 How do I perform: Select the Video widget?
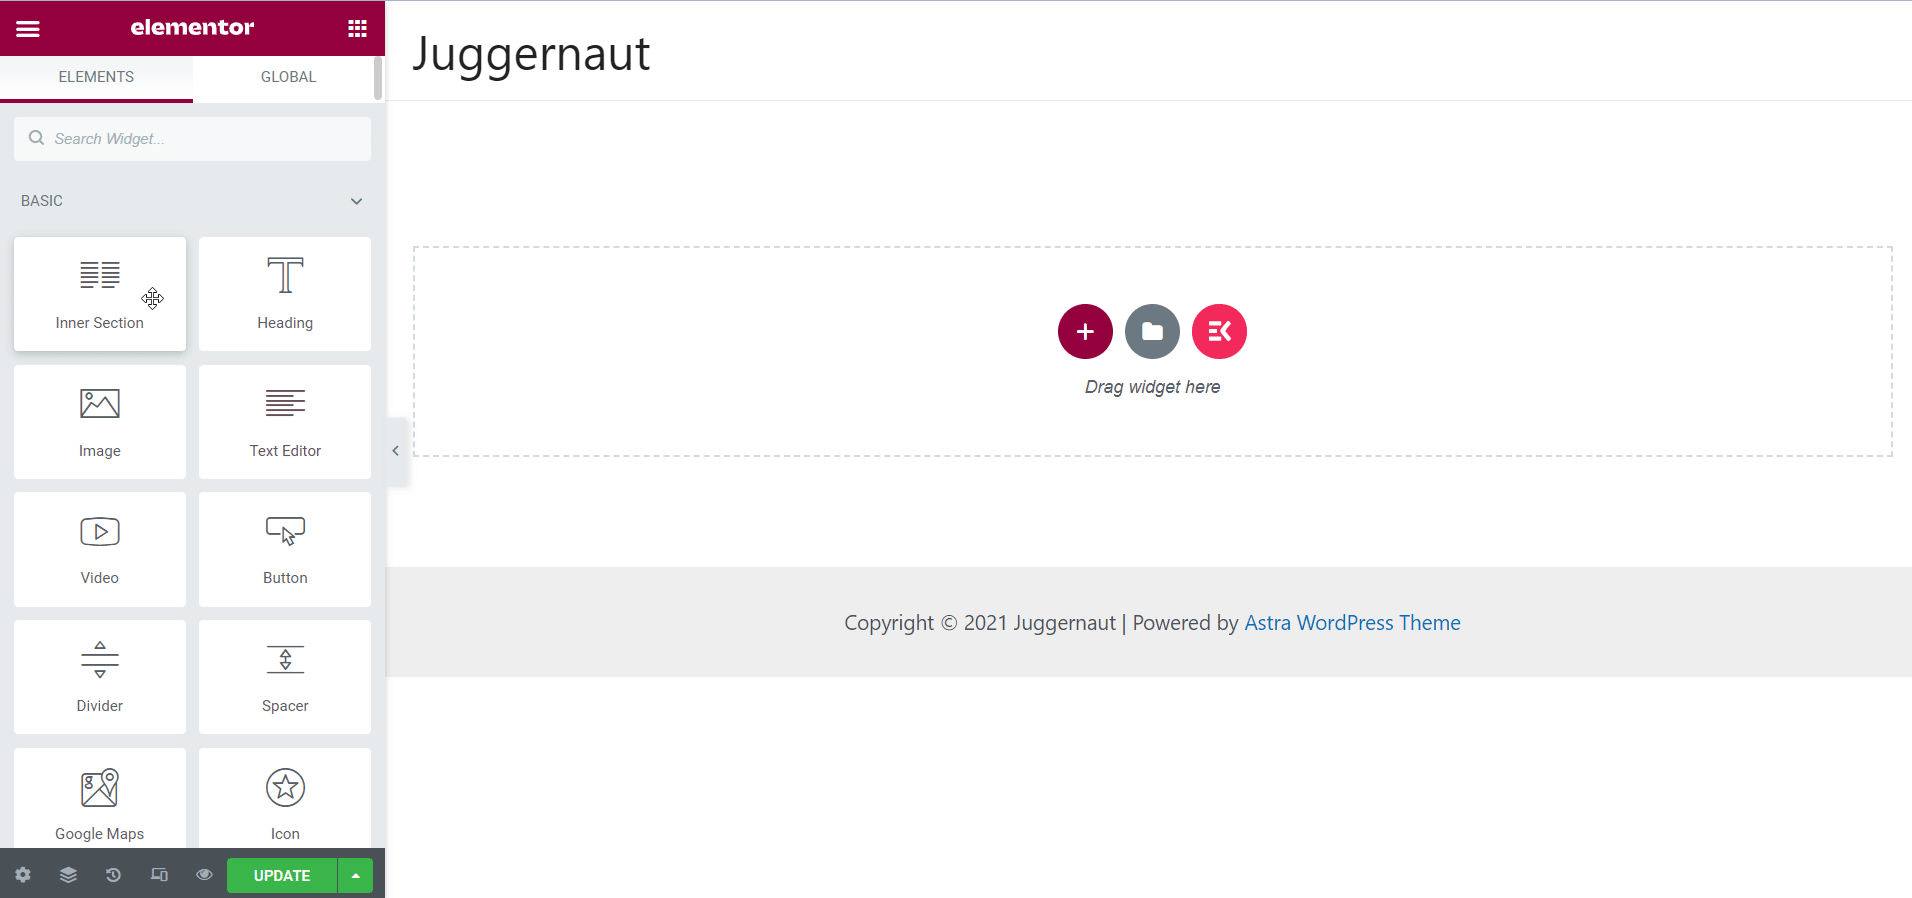[100, 549]
